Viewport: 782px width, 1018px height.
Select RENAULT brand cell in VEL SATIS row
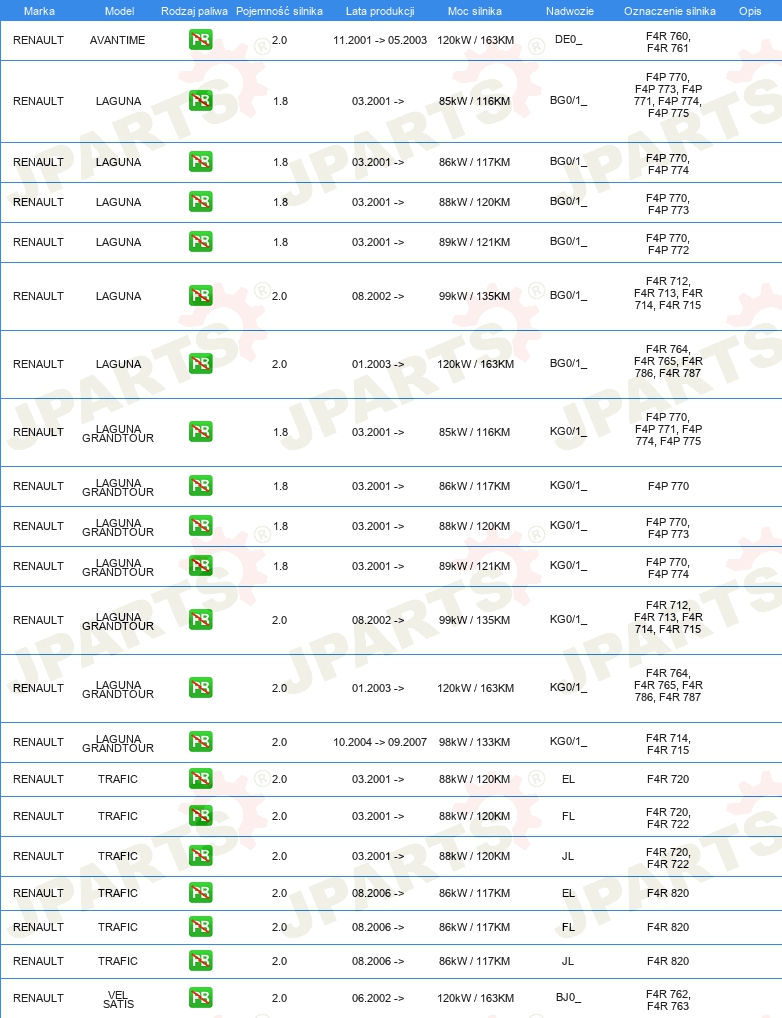(x=38, y=999)
